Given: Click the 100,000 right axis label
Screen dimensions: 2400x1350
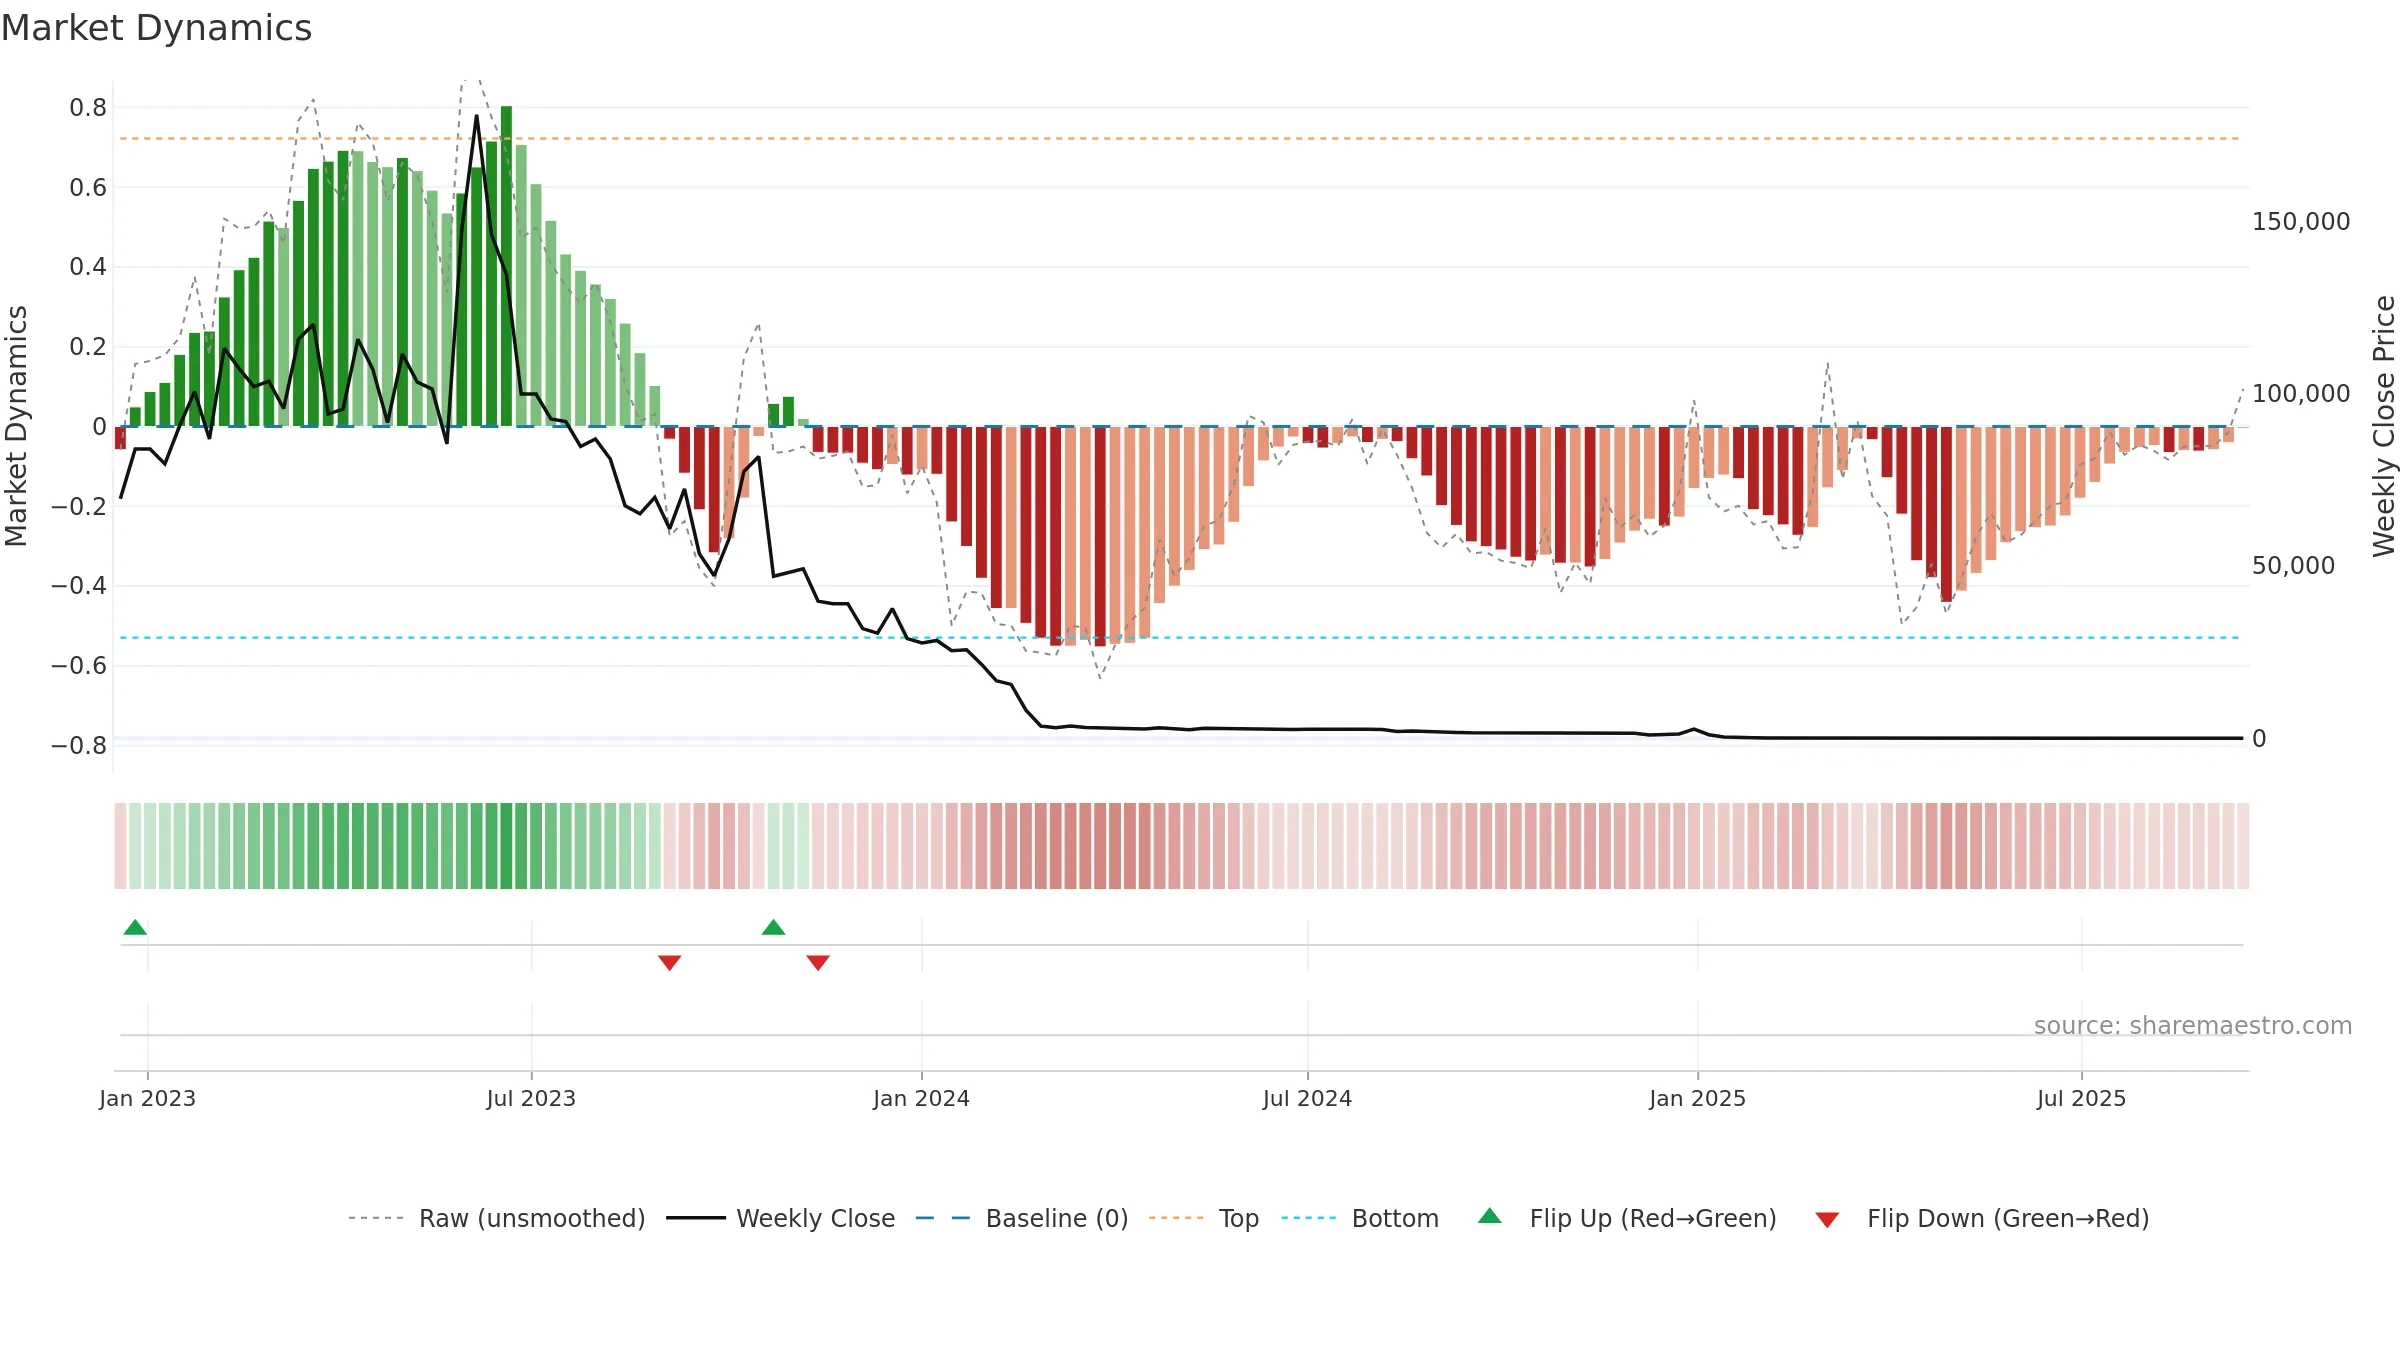Looking at the screenshot, I should tap(2301, 394).
